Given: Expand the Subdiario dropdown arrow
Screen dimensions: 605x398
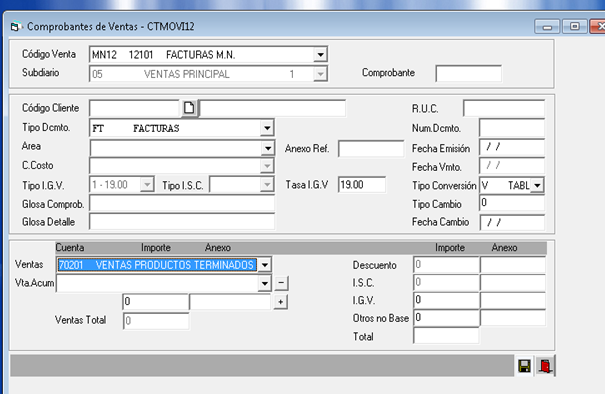Looking at the screenshot, I should coord(320,74).
